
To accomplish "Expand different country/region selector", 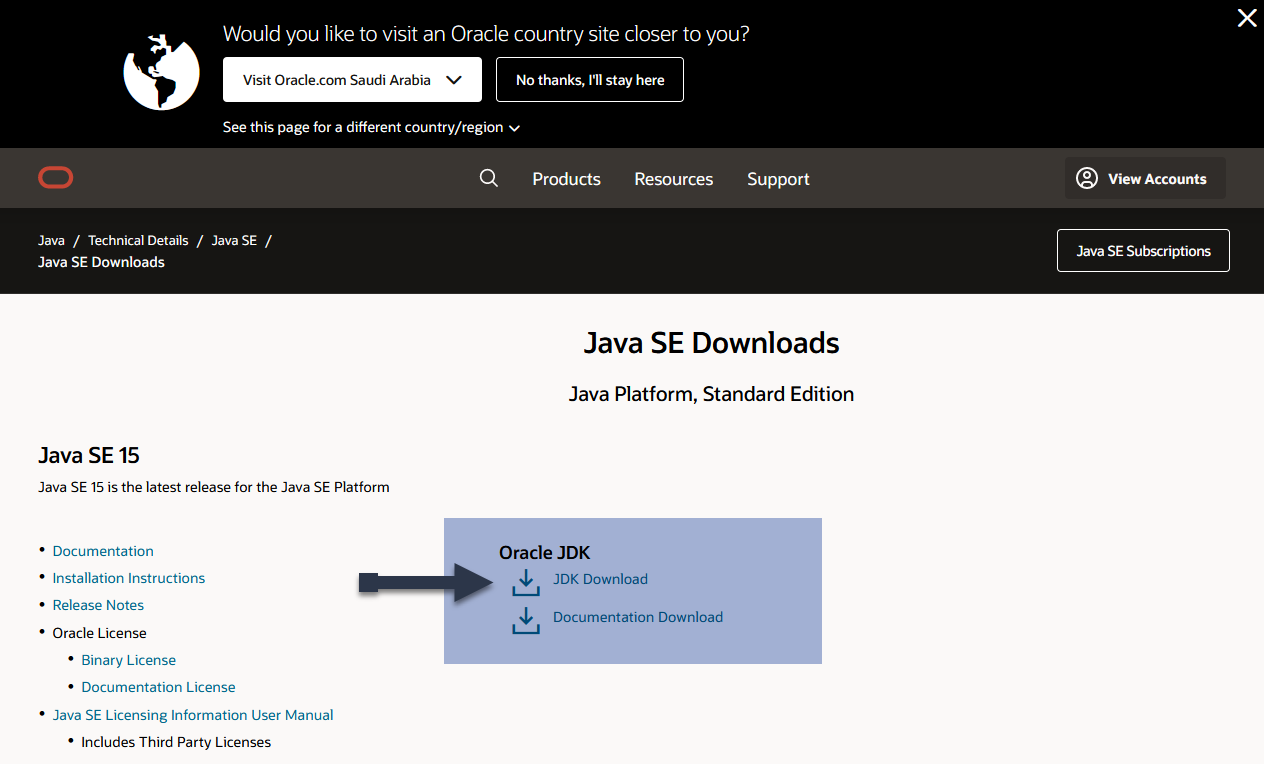I will click(x=371, y=128).
